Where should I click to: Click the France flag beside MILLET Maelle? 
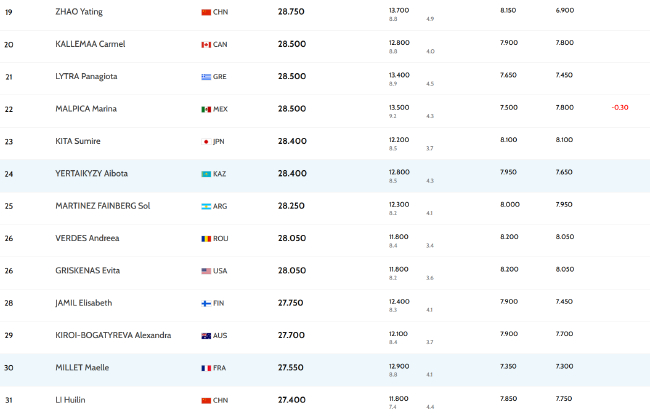(x=206, y=368)
